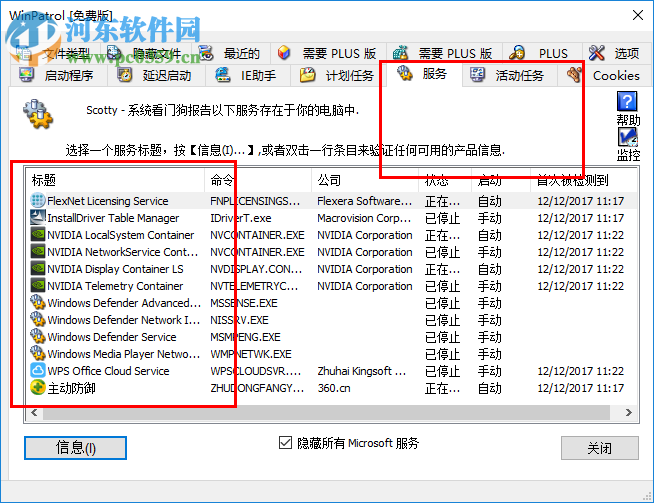
Task: Switch to the Cookies tab
Action: 604,75
